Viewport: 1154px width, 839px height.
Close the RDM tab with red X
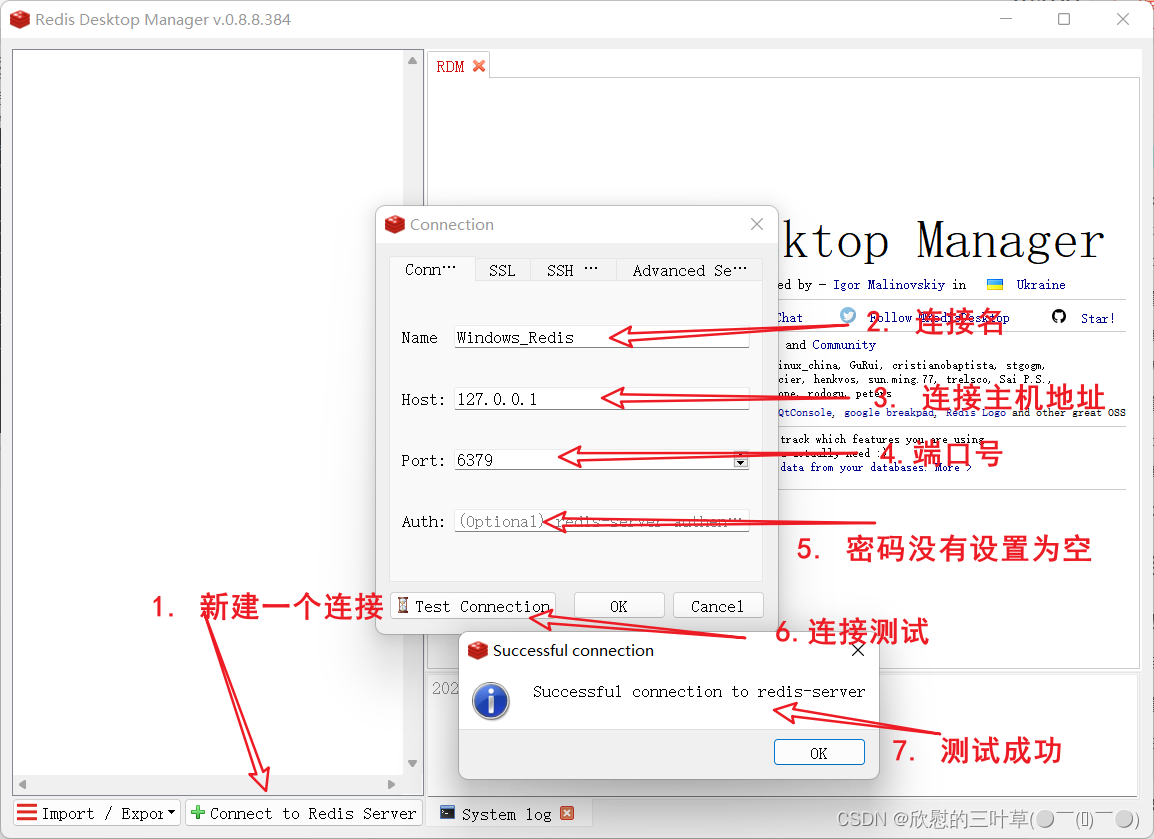point(479,66)
